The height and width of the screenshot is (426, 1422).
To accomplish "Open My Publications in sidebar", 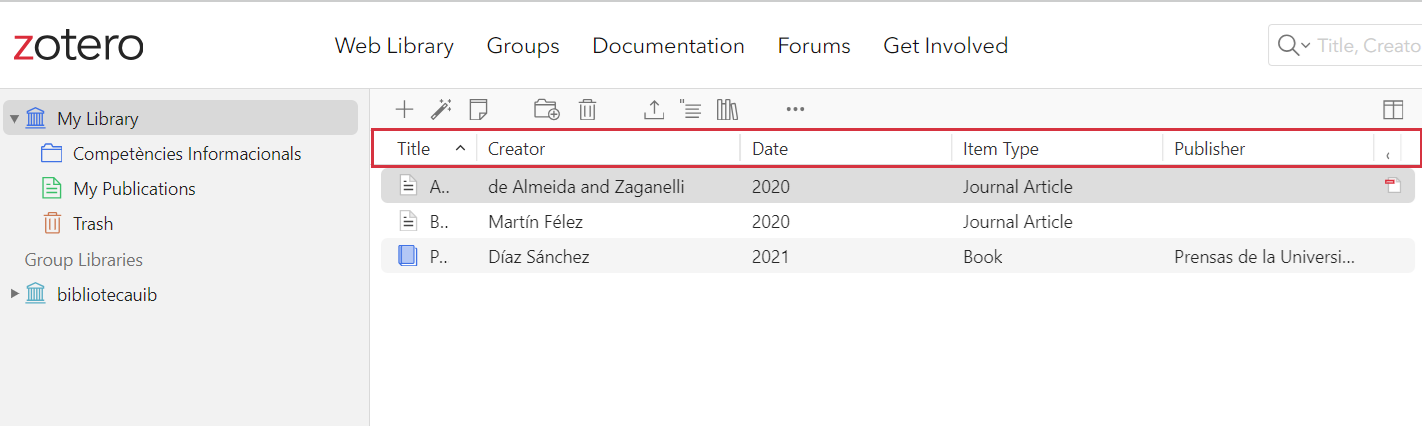I will 134,188.
